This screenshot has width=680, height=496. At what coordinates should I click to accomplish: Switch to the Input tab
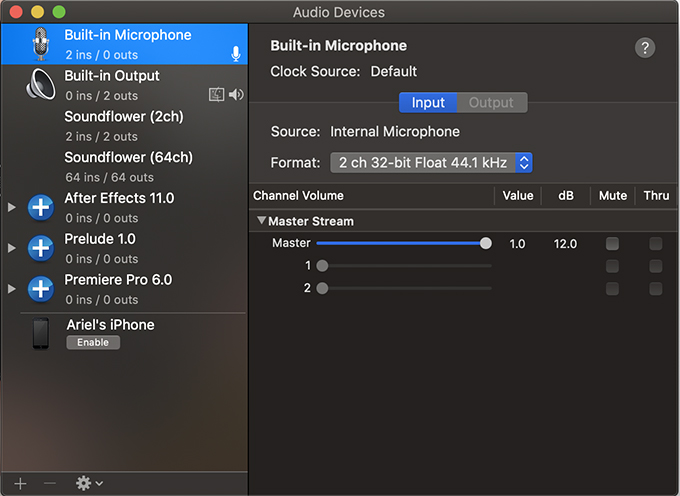click(428, 102)
